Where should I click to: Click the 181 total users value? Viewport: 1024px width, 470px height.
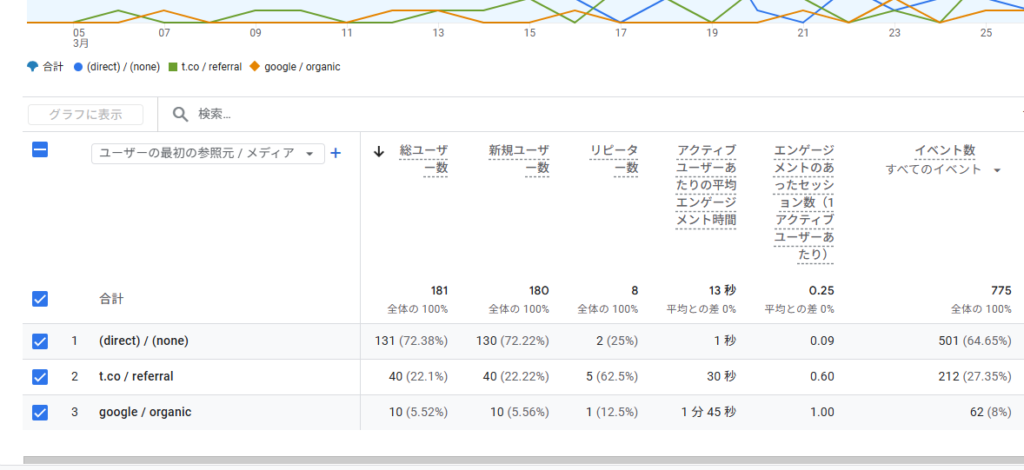pos(439,290)
